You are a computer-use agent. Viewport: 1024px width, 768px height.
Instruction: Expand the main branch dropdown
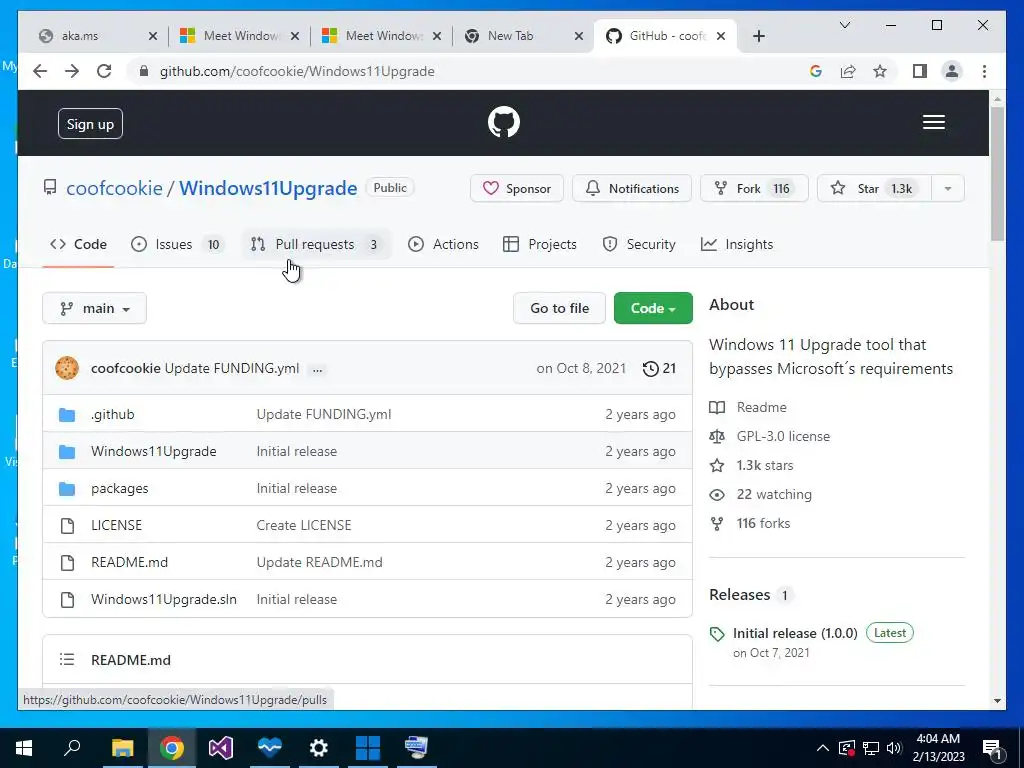(95, 308)
